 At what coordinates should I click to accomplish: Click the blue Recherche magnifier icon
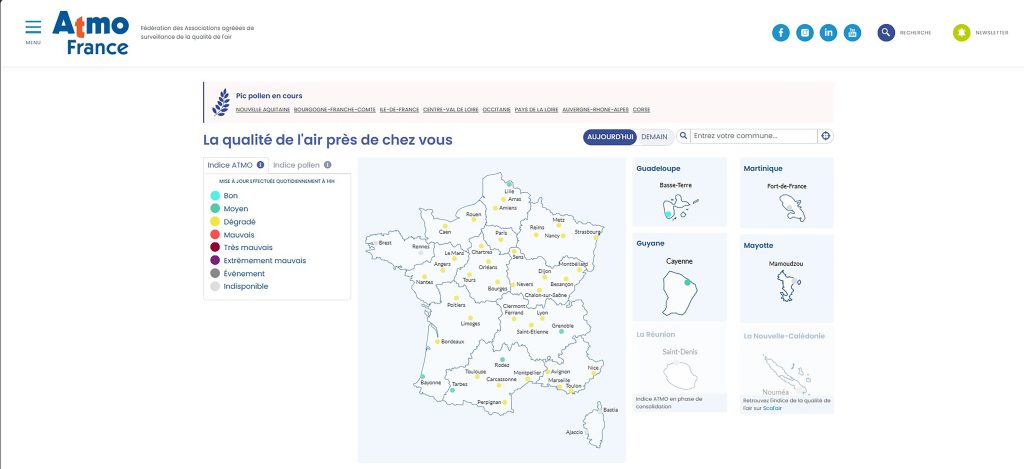pos(886,33)
